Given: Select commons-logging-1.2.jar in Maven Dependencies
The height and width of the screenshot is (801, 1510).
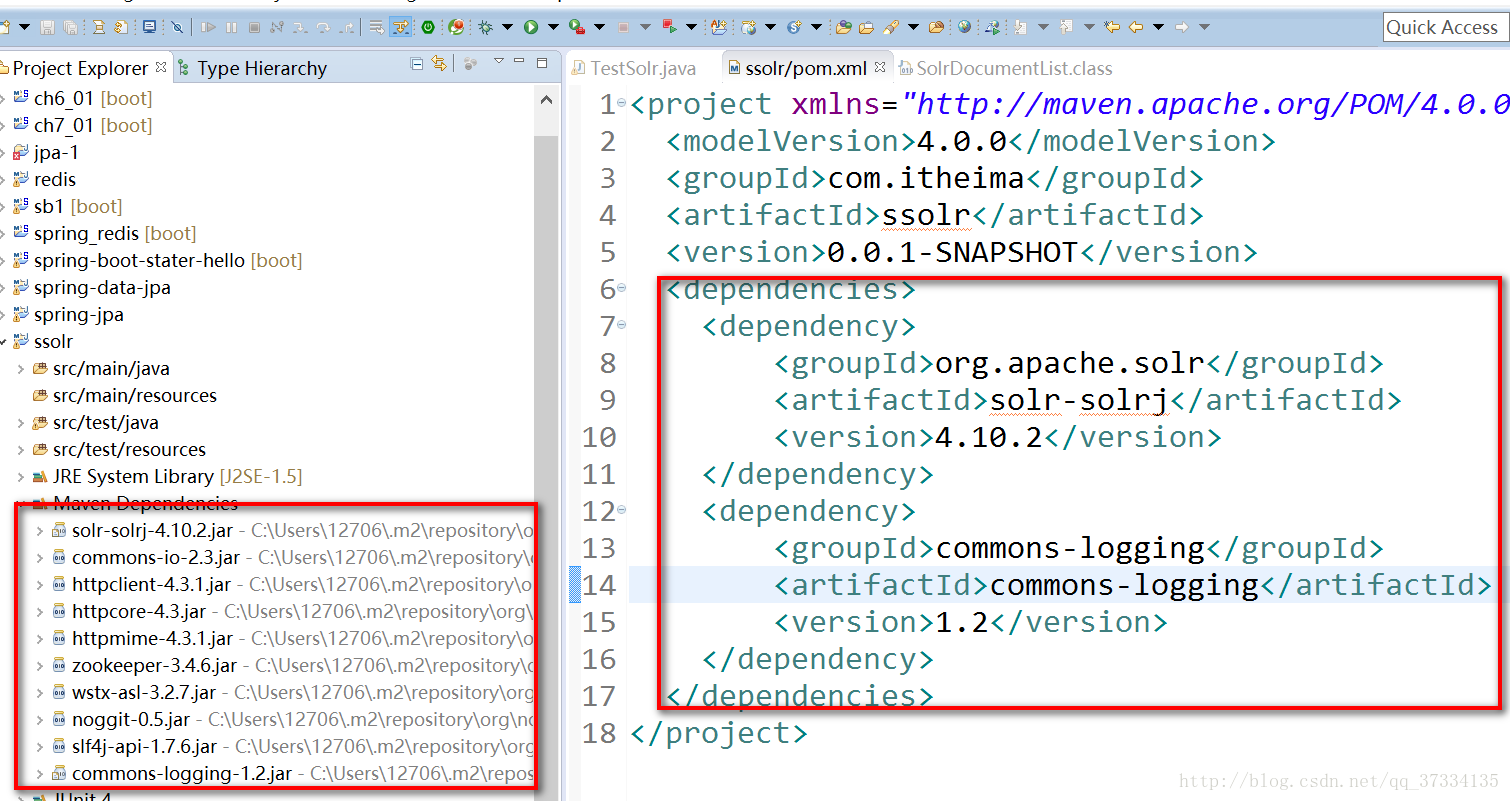Looking at the screenshot, I should click(181, 773).
